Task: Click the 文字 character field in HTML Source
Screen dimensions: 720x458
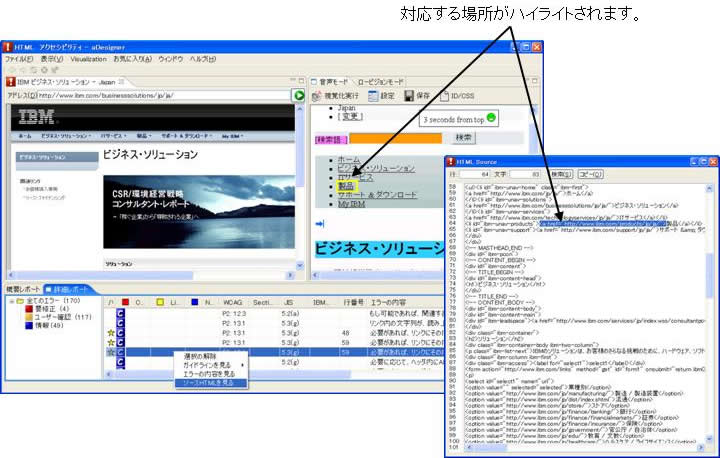Action: [524, 174]
